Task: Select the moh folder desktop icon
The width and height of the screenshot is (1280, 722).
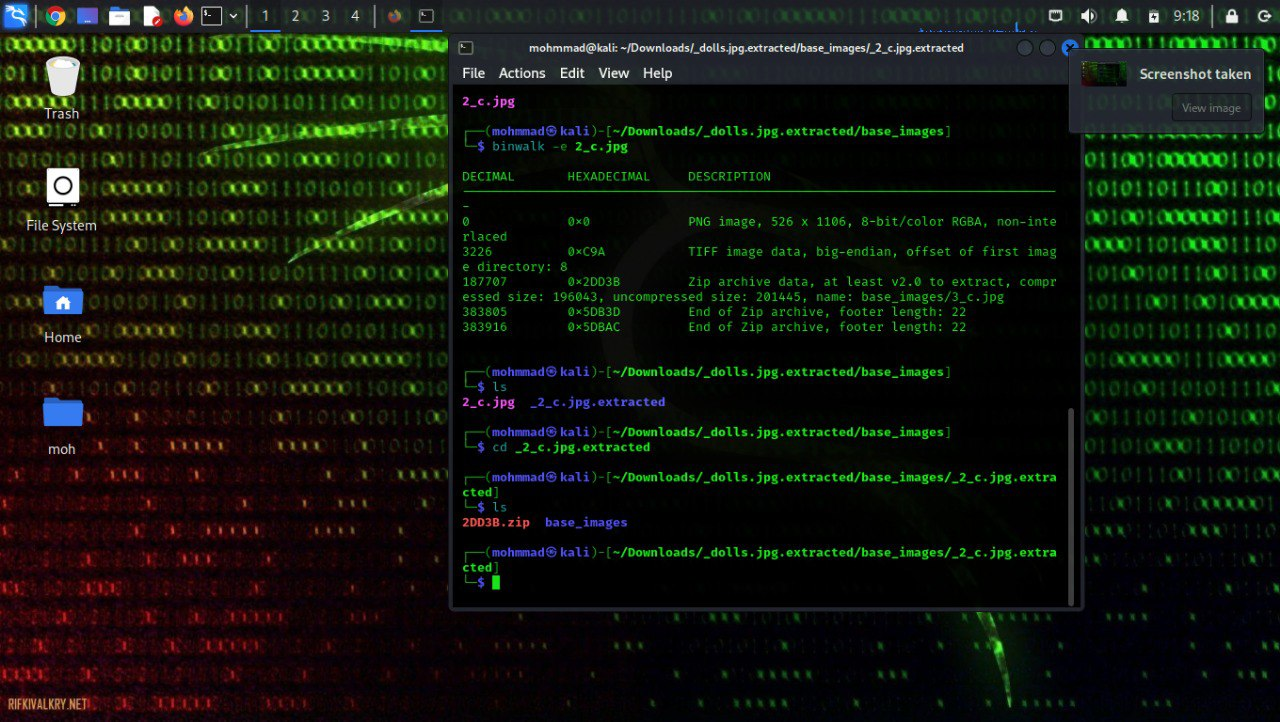Action: point(62,425)
